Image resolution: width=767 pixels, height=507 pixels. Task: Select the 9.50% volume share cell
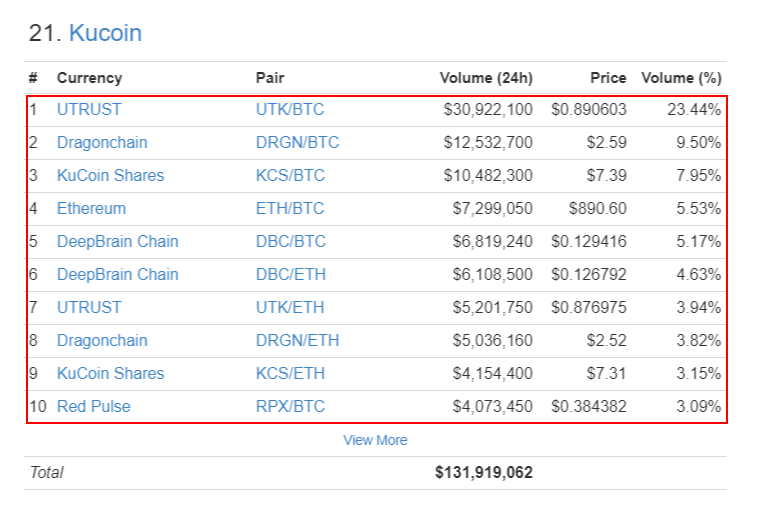pyautogui.click(x=699, y=142)
